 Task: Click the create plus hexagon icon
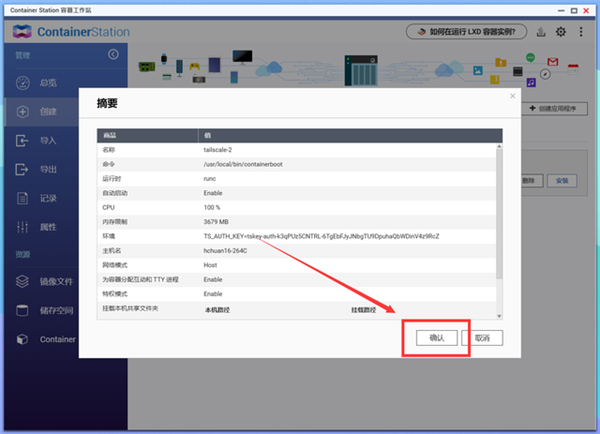point(23,112)
